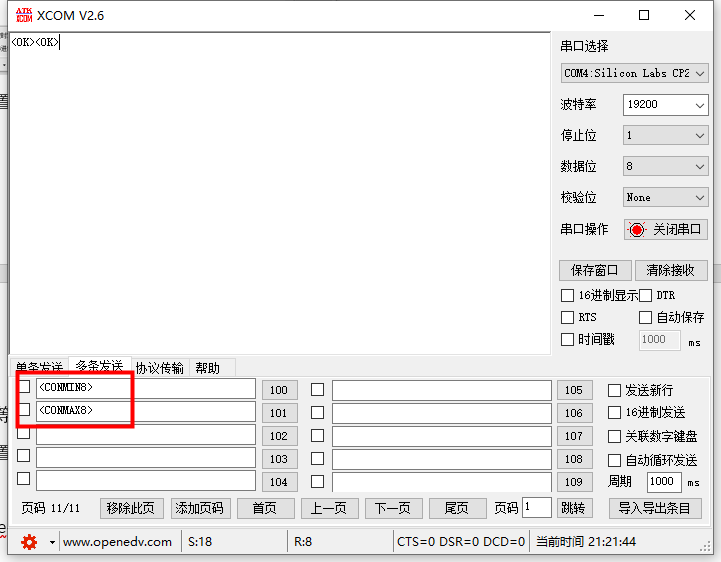The height and width of the screenshot is (562, 721).
Task: Click the 添加页码 button
Action: click(x=200, y=508)
